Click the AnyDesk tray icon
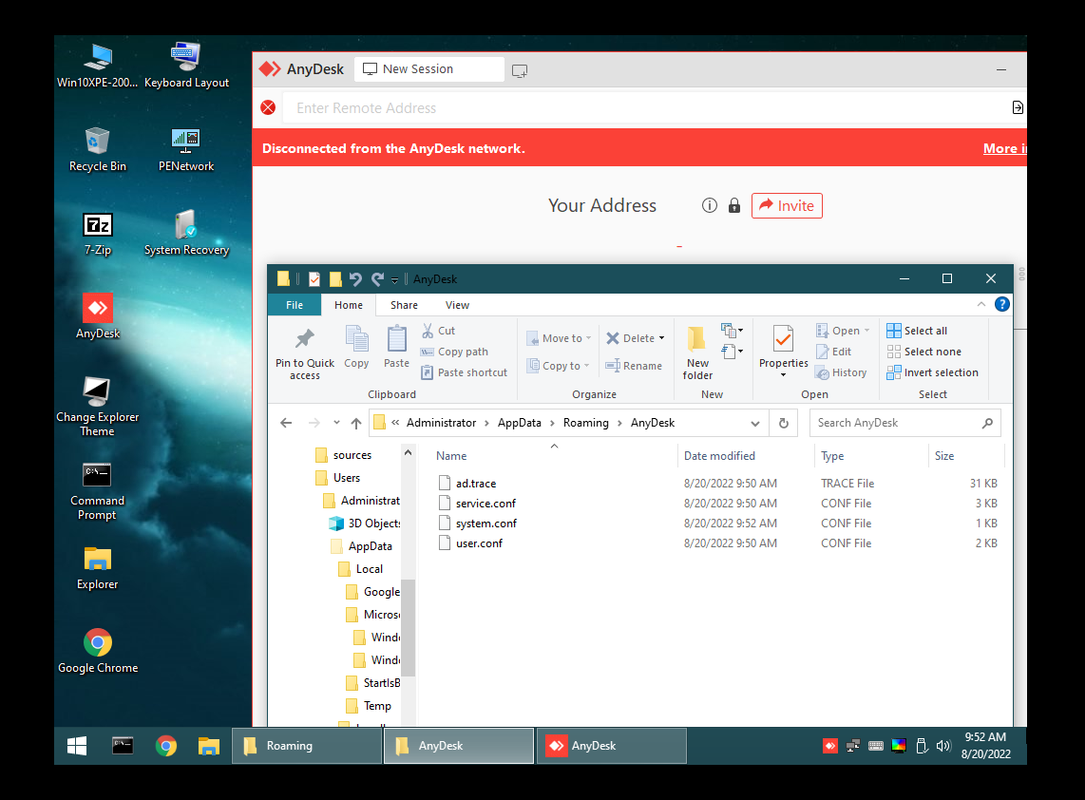This screenshot has height=800, width=1085. 830,745
